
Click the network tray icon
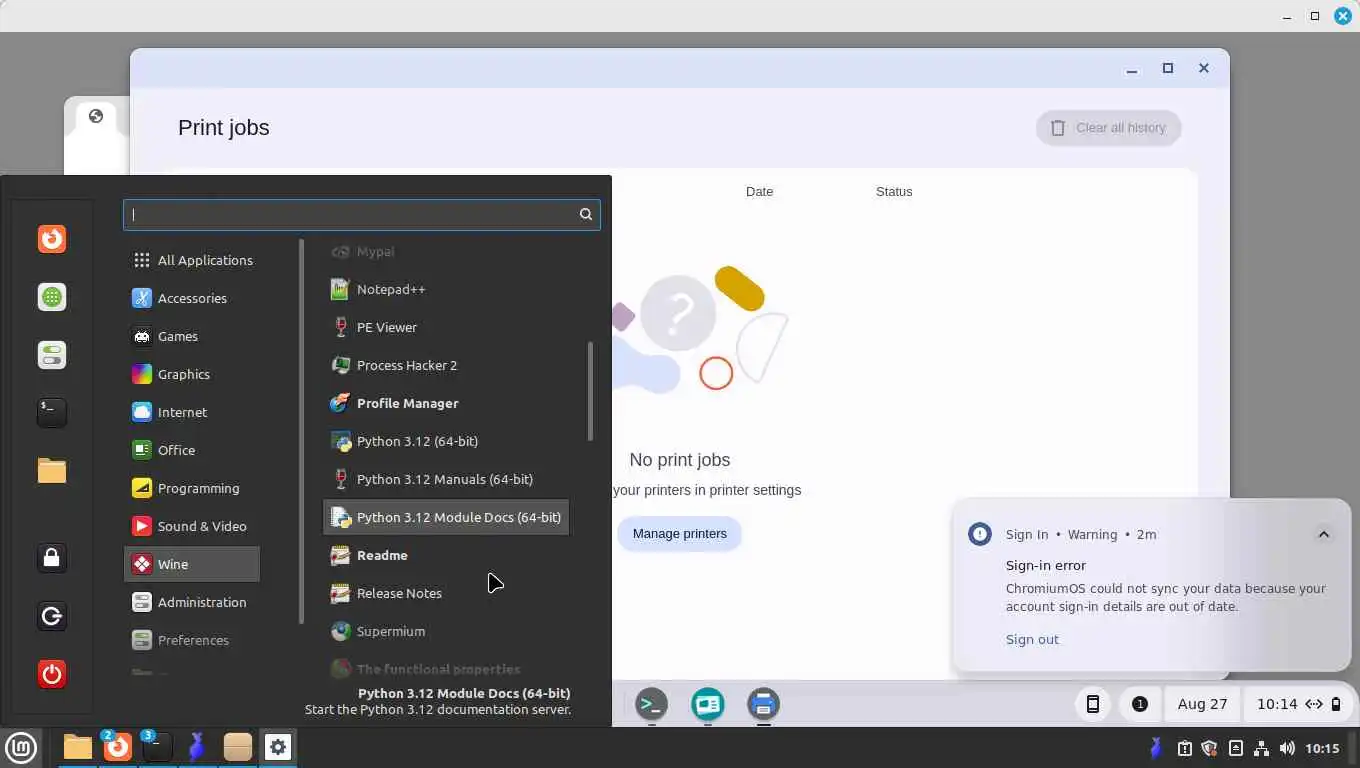click(1261, 748)
